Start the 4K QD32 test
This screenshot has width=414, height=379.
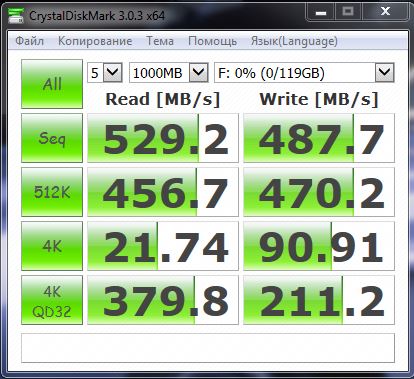coord(52,300)
